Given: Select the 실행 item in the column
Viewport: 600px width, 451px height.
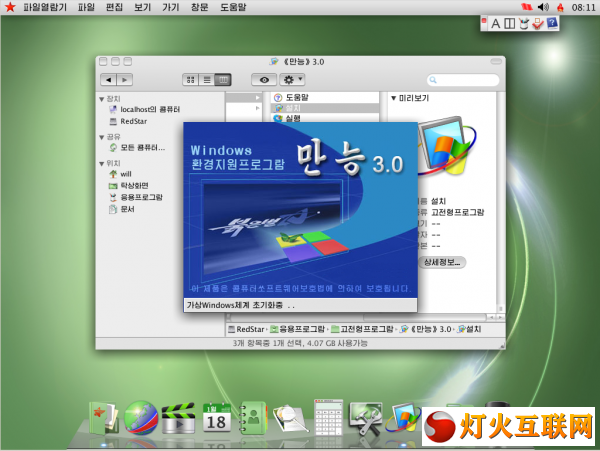Looking at the screenshot, I should point(325,118).
